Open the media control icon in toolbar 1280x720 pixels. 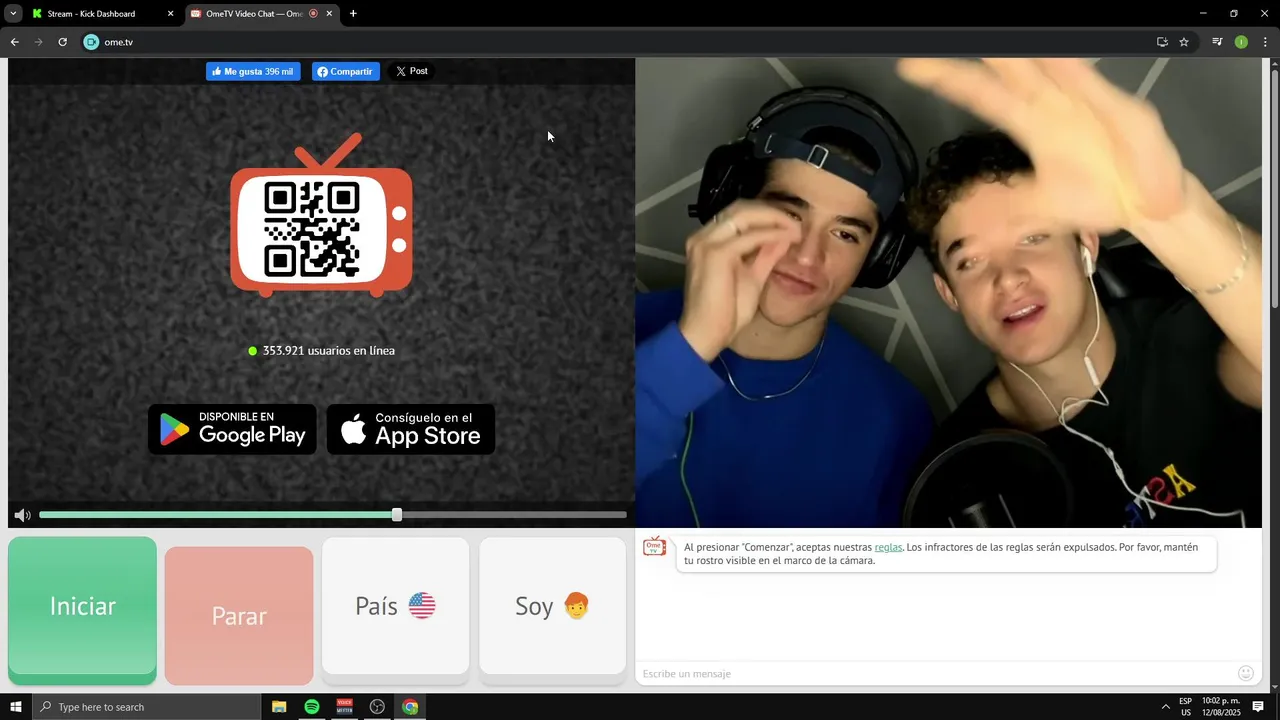coord(1217,42)
